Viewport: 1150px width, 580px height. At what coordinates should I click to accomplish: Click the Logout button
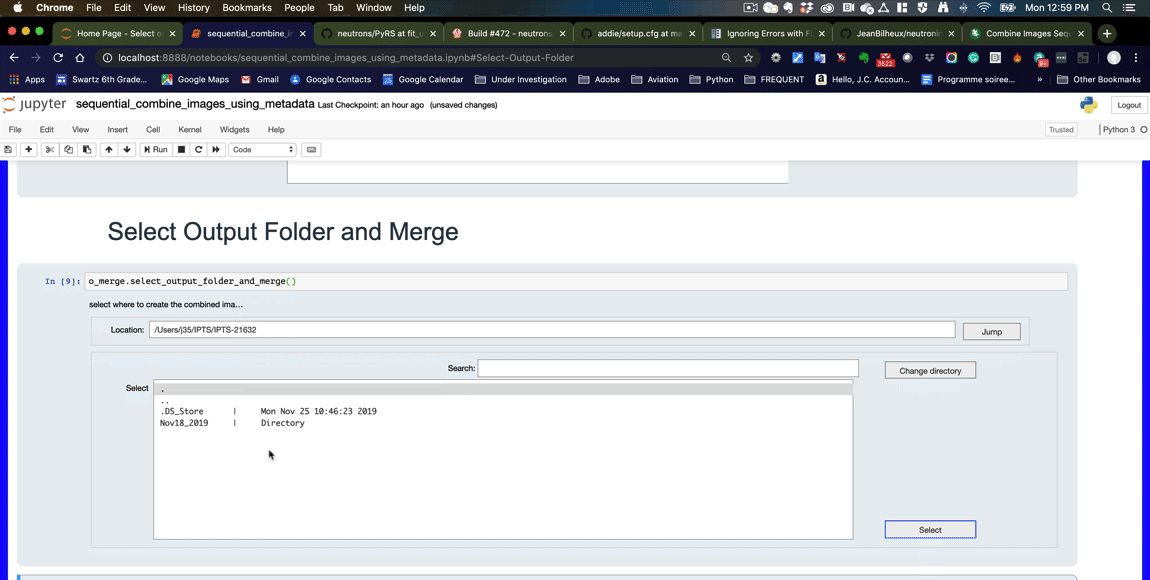tap(1128, 104)
